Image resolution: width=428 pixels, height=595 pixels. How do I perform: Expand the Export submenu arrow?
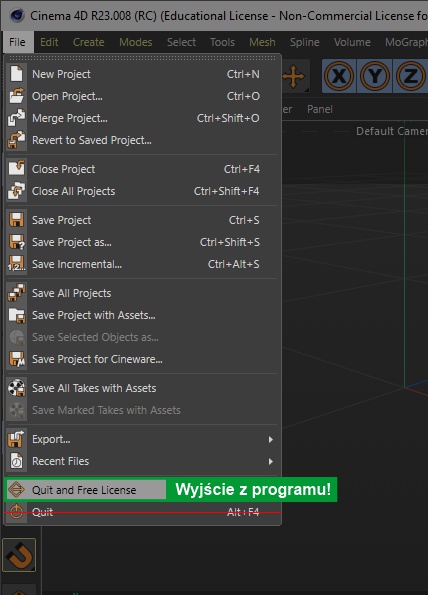point(271,439)
